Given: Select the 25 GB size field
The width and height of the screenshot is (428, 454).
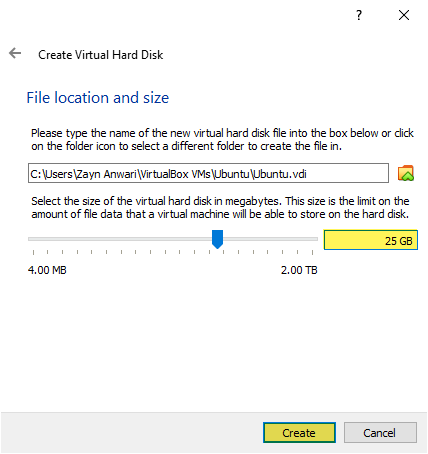Looking at the screenshot, I should [371, 240].
